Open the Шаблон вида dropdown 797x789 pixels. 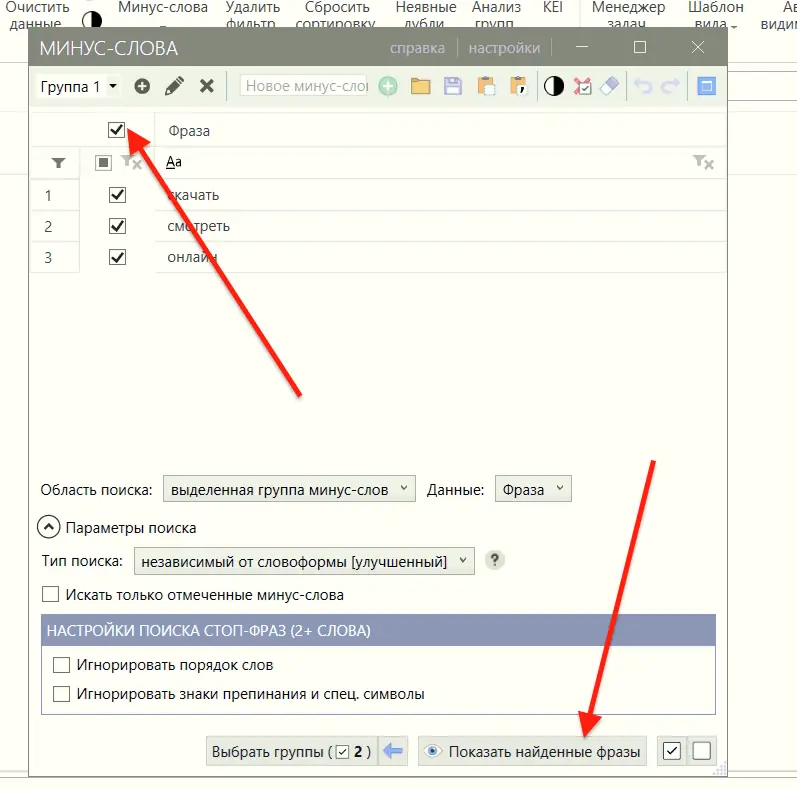[716, 15]
